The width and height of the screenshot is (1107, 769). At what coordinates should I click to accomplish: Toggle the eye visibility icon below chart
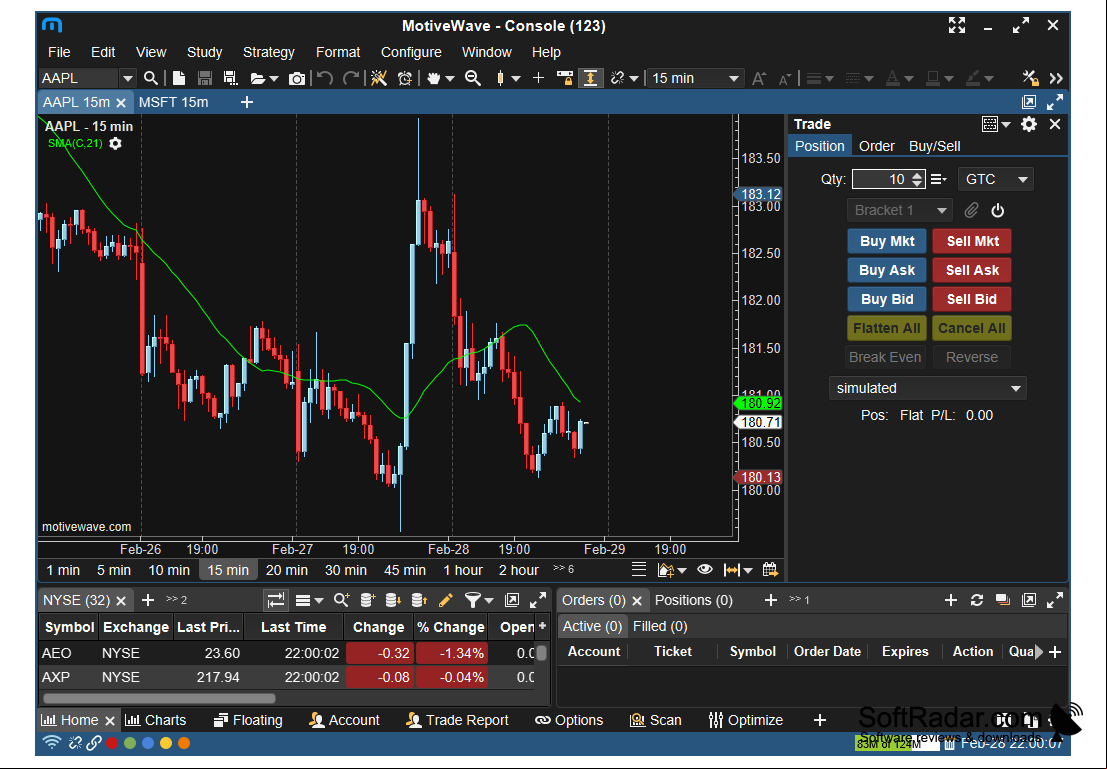(705, 569)
